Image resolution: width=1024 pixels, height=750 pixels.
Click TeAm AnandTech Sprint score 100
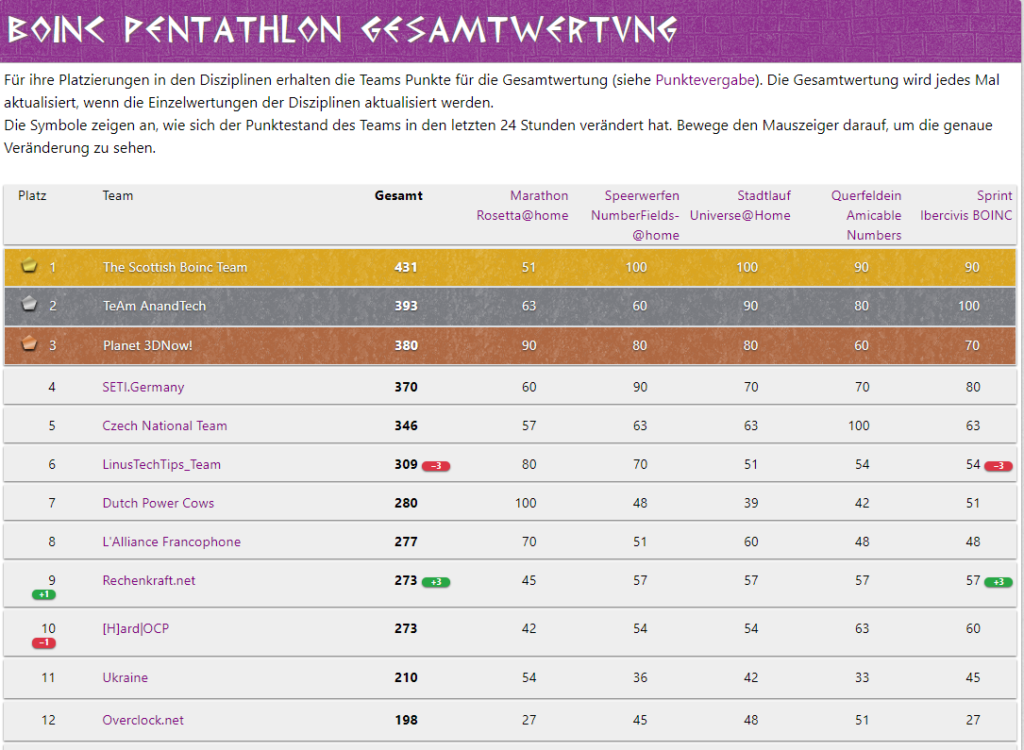point(969,306)
